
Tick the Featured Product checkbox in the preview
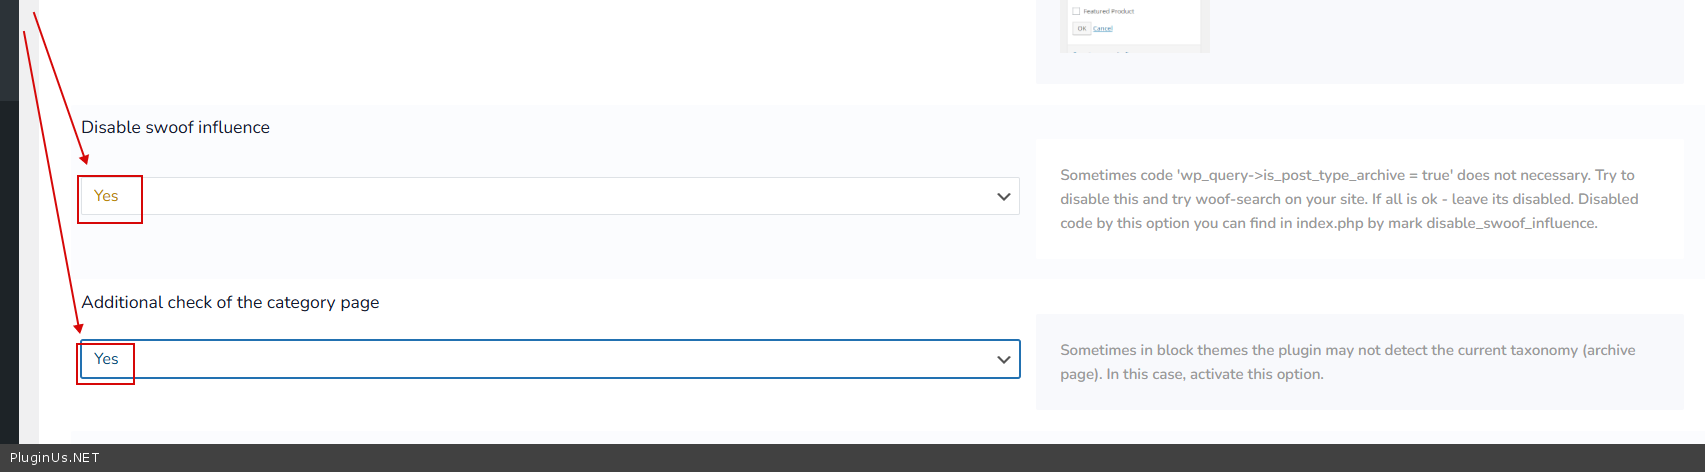click(1076, 11)
